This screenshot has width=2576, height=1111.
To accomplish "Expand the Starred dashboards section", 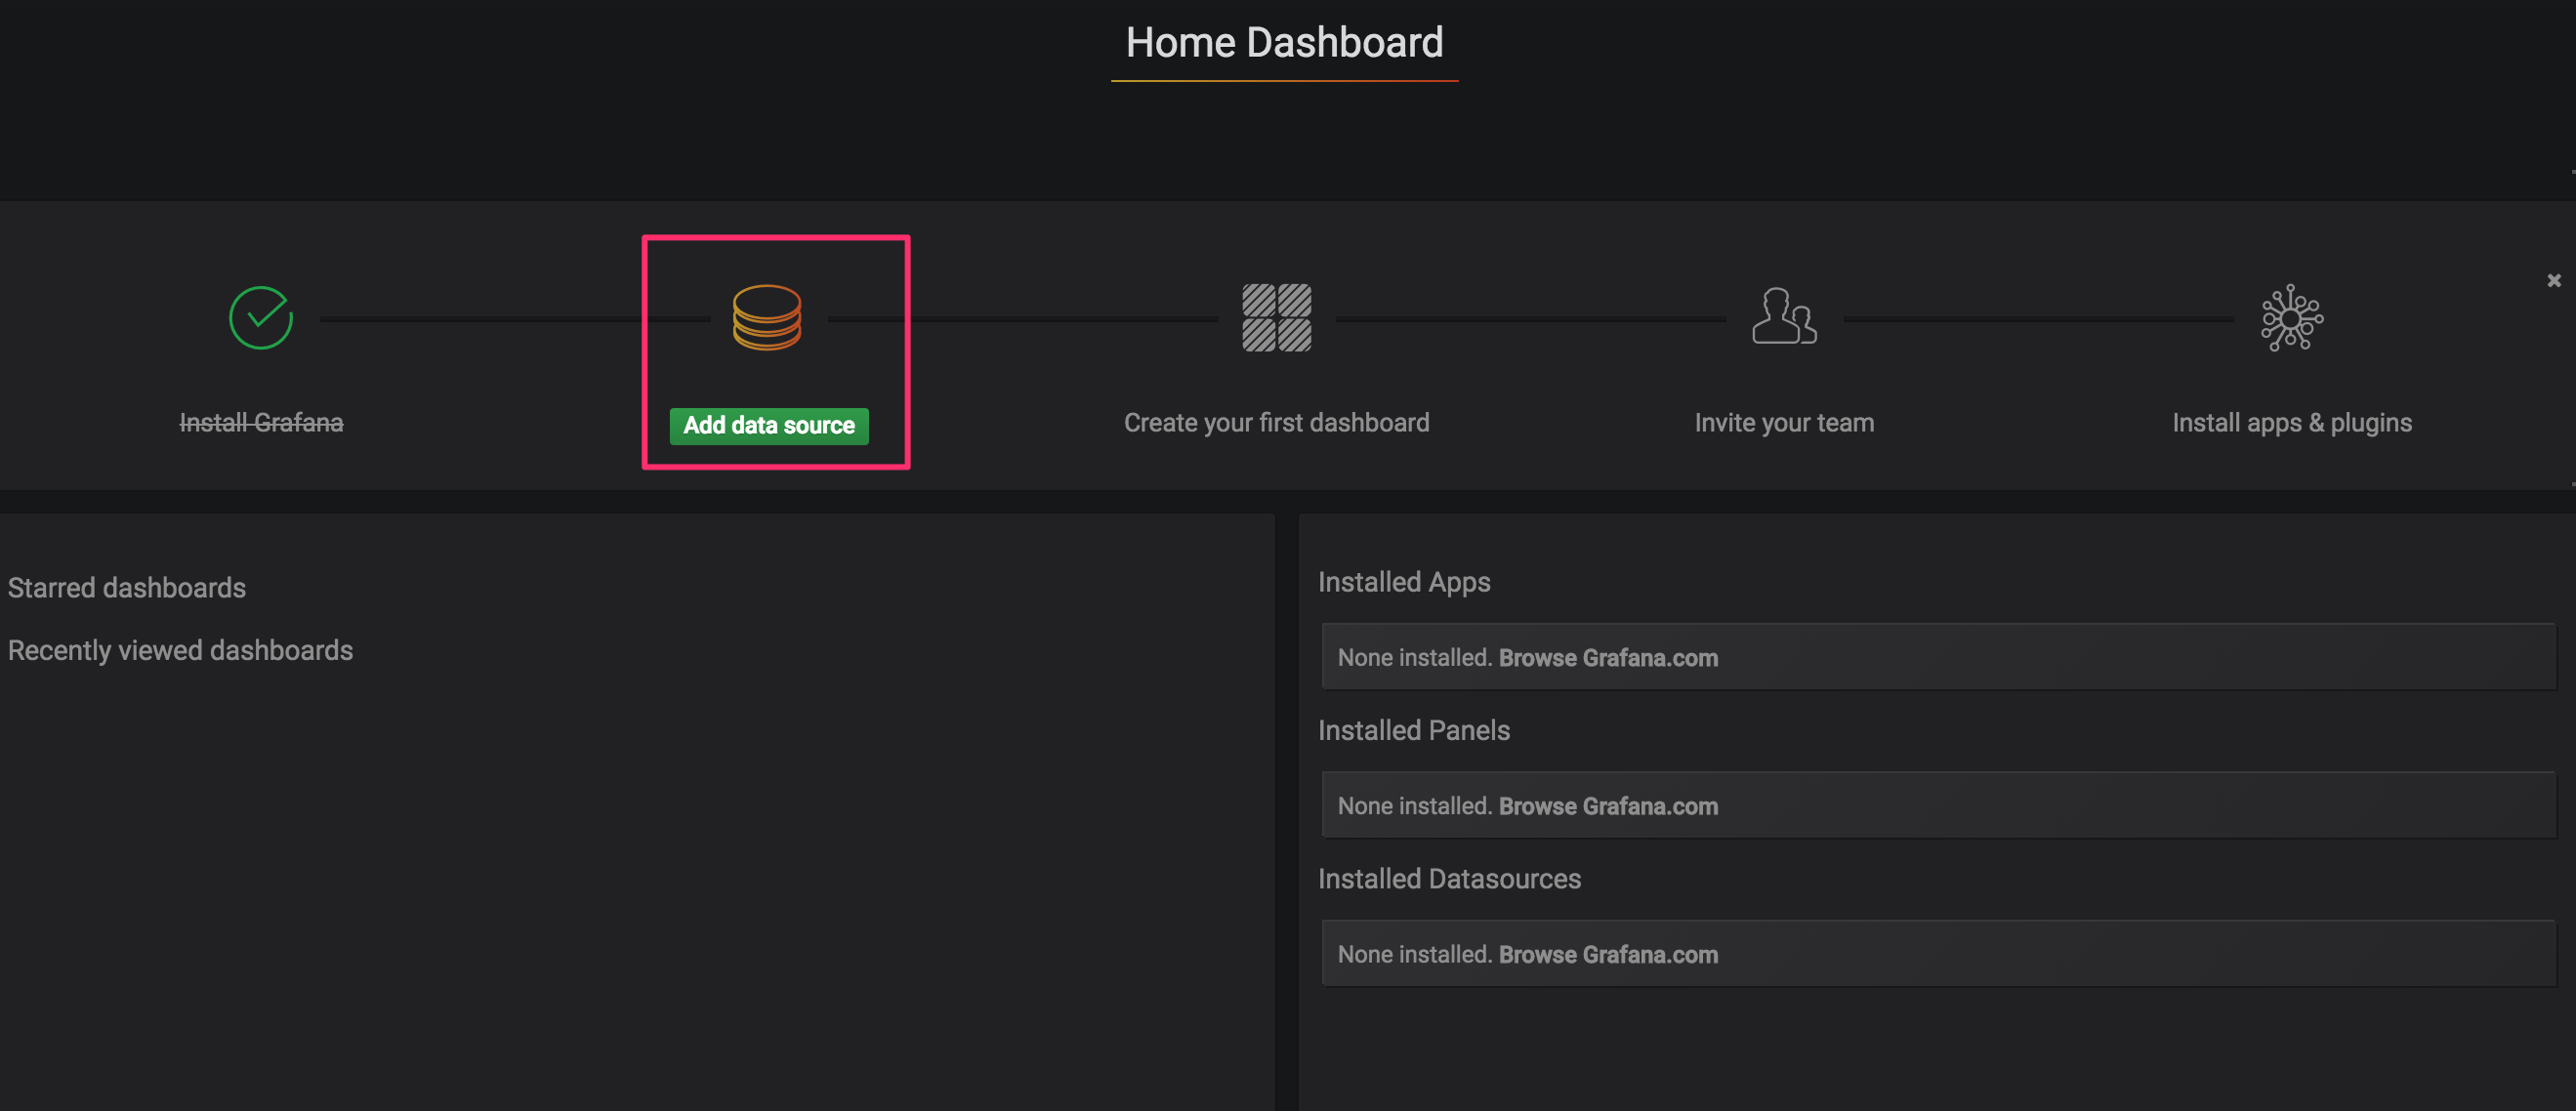I will click(127, 588).
